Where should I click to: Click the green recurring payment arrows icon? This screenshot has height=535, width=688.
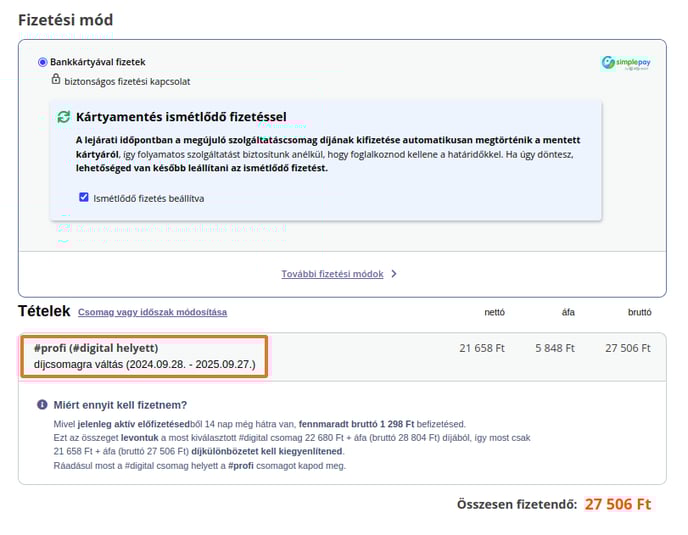(x=64, y=117)
